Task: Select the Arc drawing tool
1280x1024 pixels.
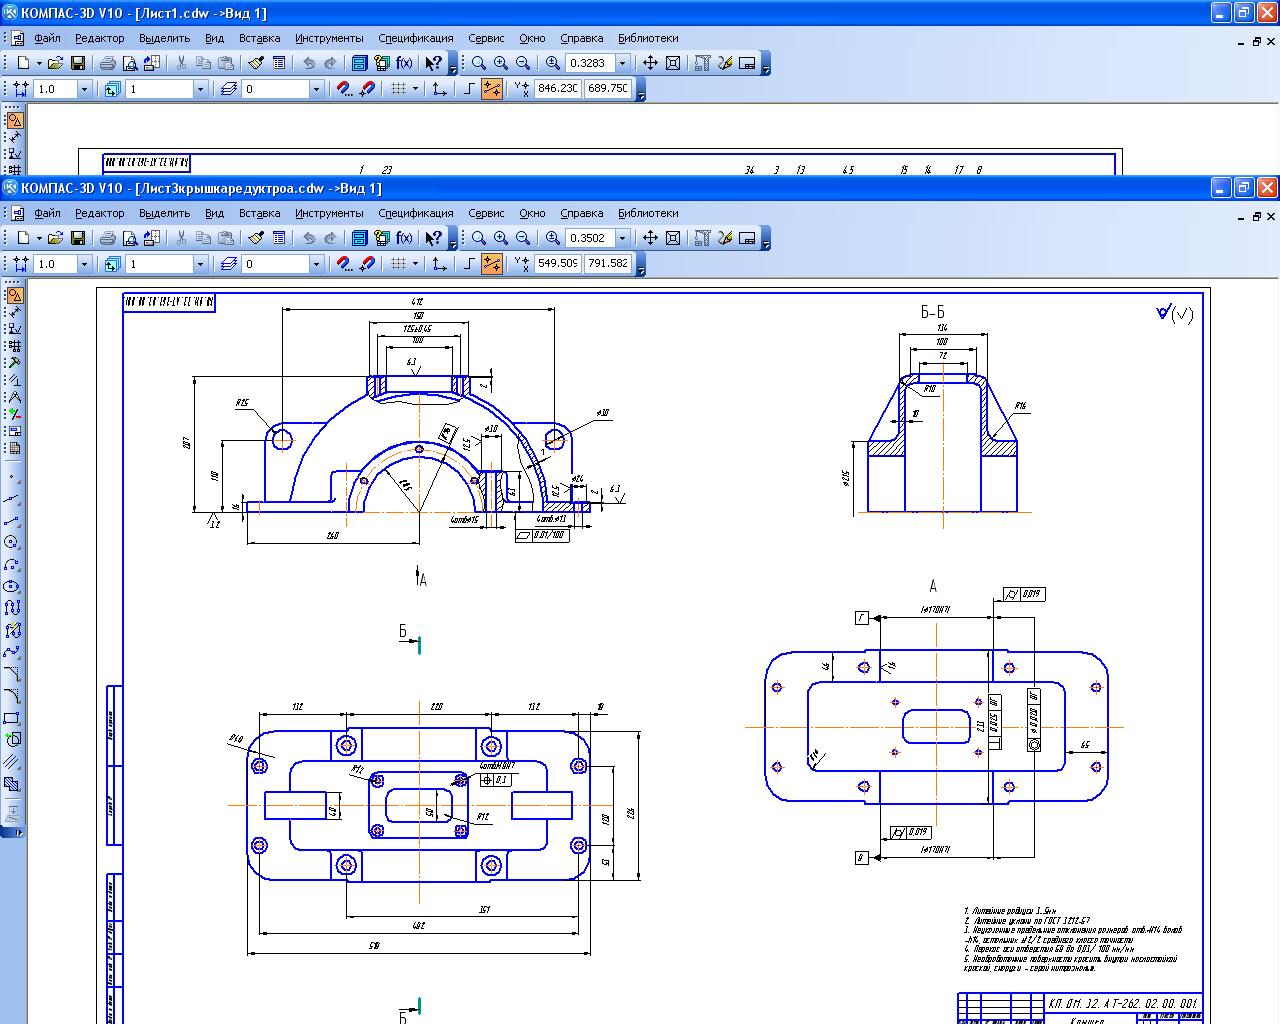Action: pos(13,564)
